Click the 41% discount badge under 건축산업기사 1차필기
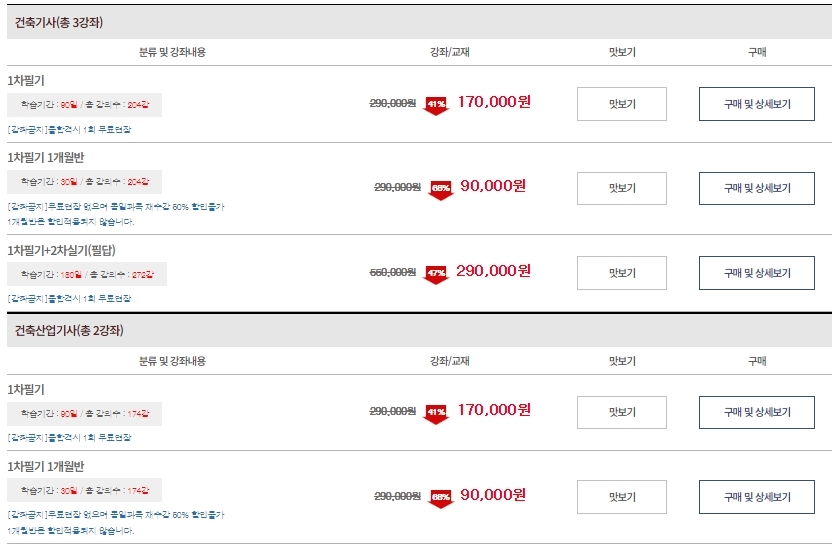Screen dimensions: 840x551 pos(436,414)
